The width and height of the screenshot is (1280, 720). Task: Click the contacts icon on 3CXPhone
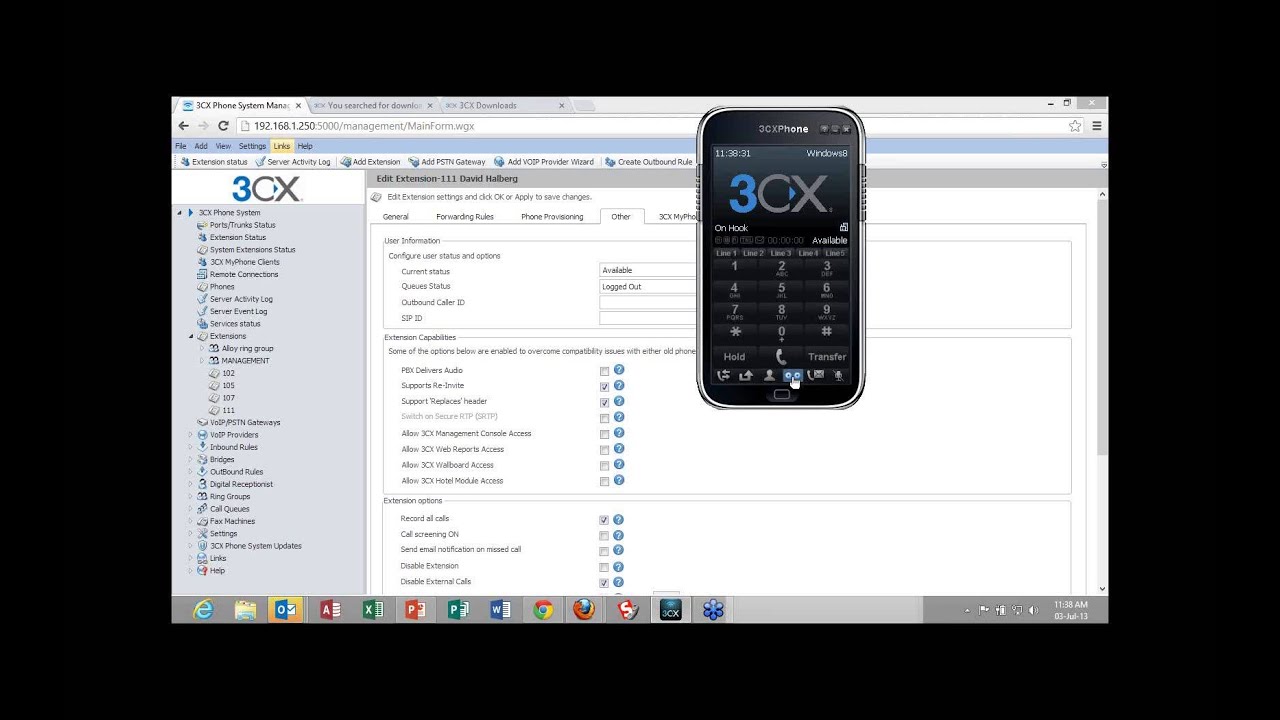769,376
